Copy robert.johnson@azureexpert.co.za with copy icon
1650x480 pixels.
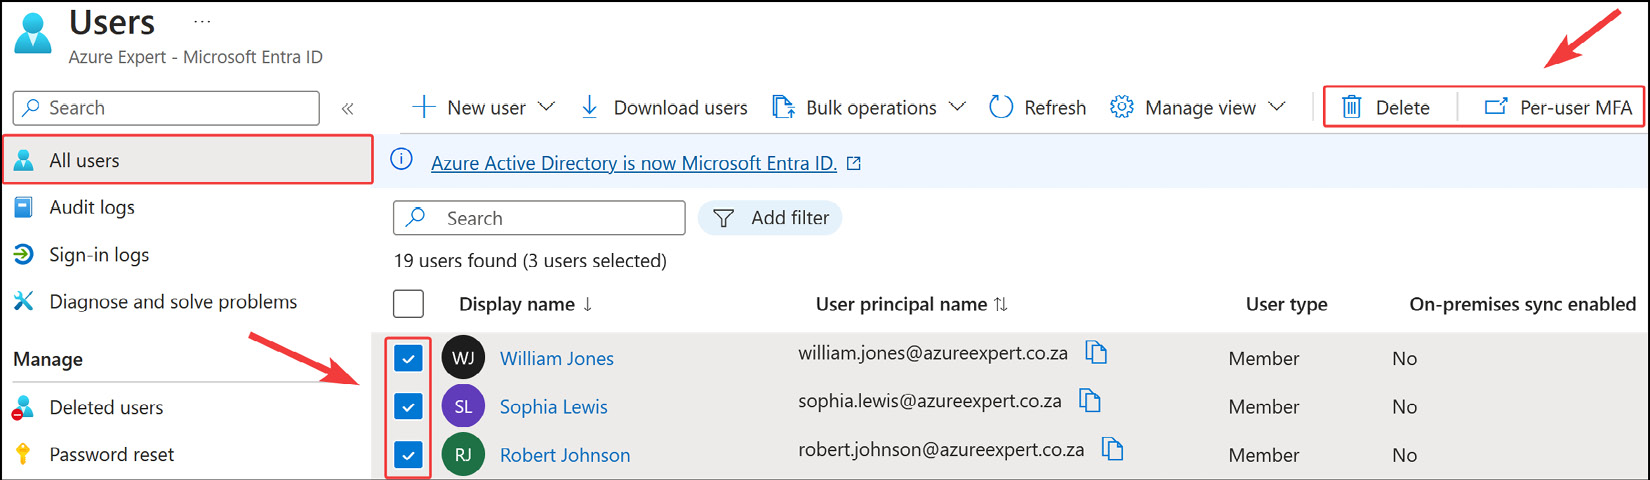1113,449
